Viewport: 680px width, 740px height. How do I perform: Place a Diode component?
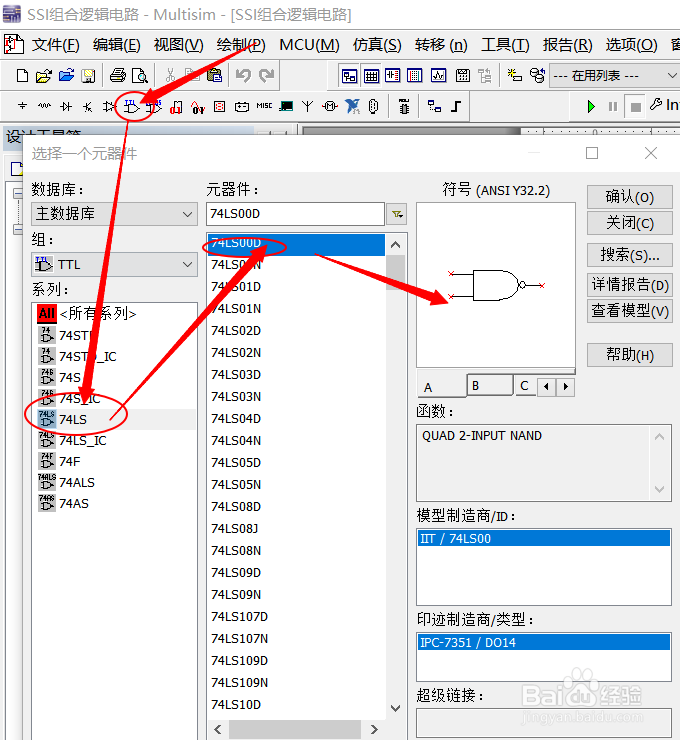[66, 106]
